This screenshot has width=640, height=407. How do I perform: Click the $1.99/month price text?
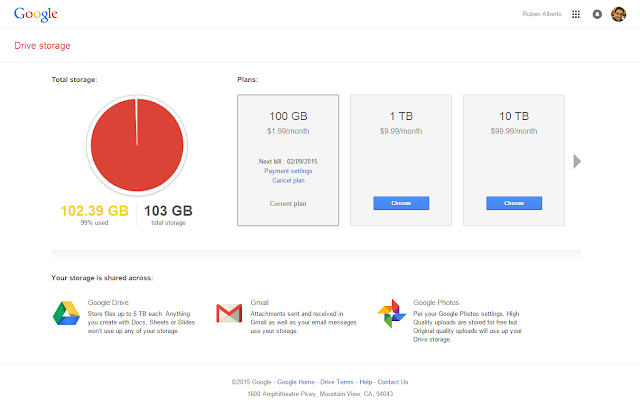click(288, 131)
